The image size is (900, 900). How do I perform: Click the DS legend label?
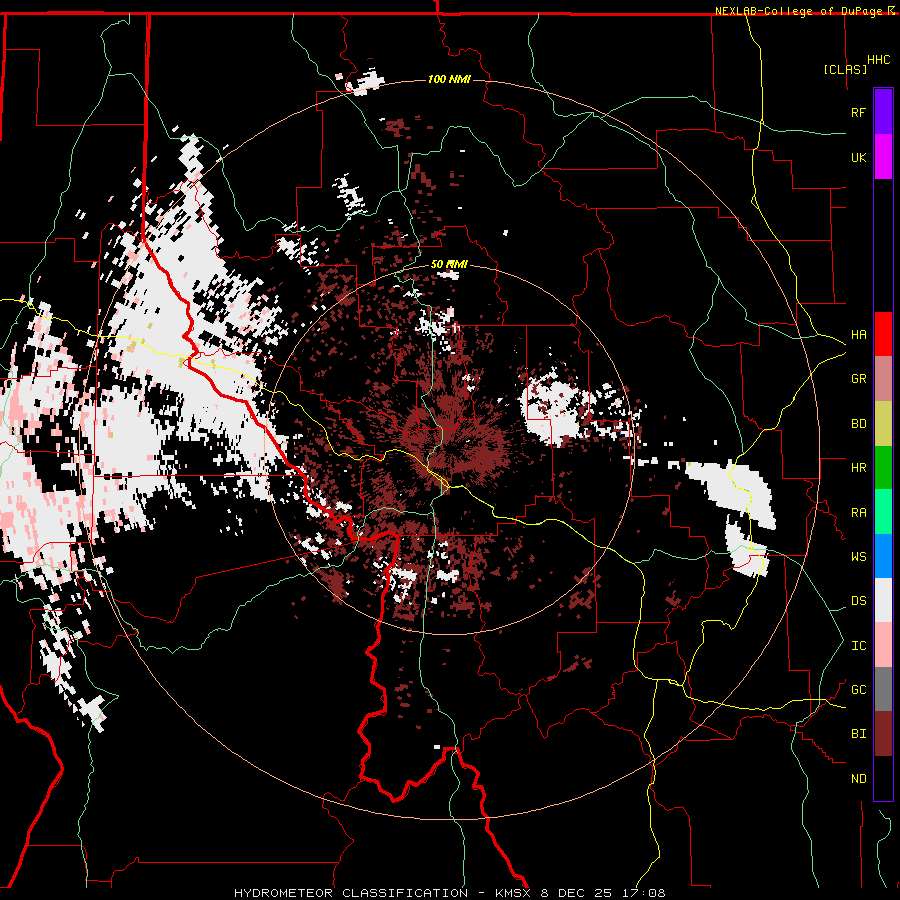pyautogui.click(x=859, y=601)
